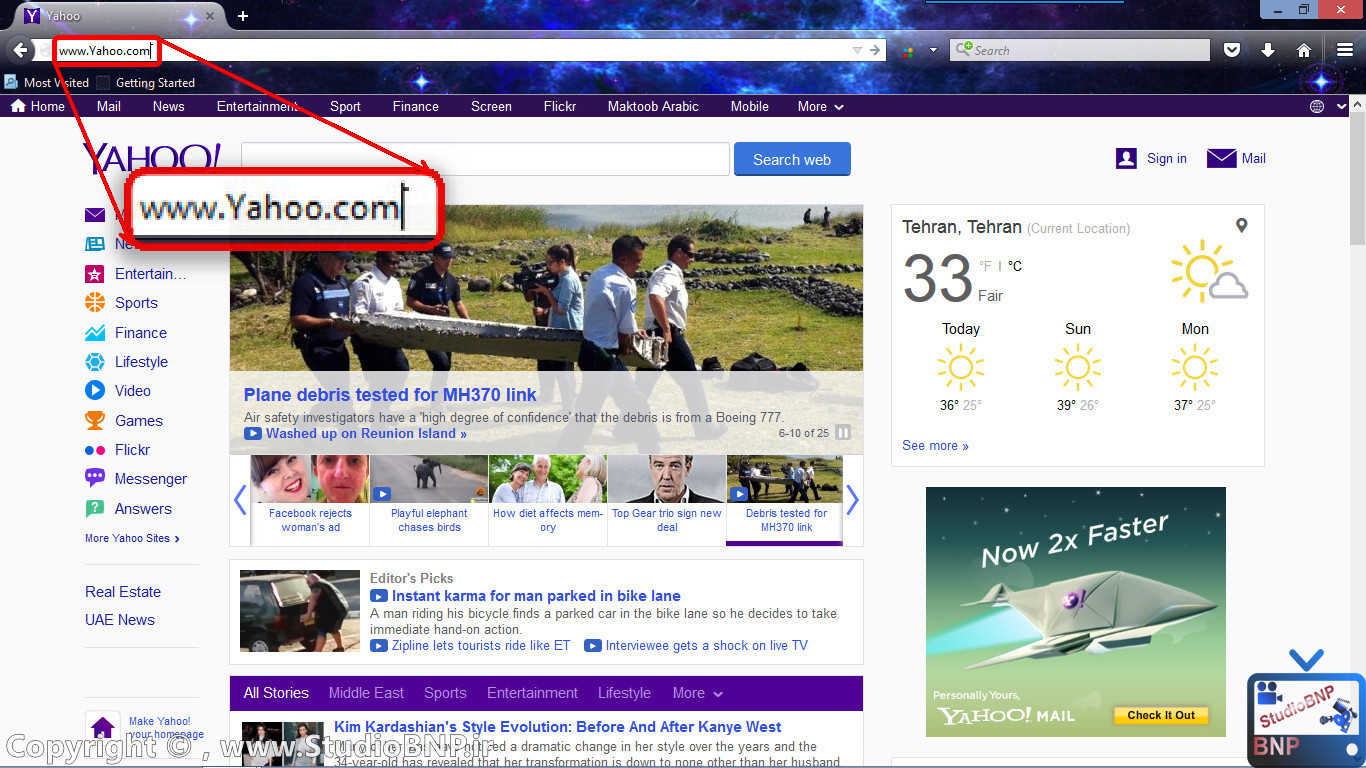Open News in Yahoo navigation bar
Image resolution: width=1366 pixels, height=768 pixels.
click(x=168, y=106)
